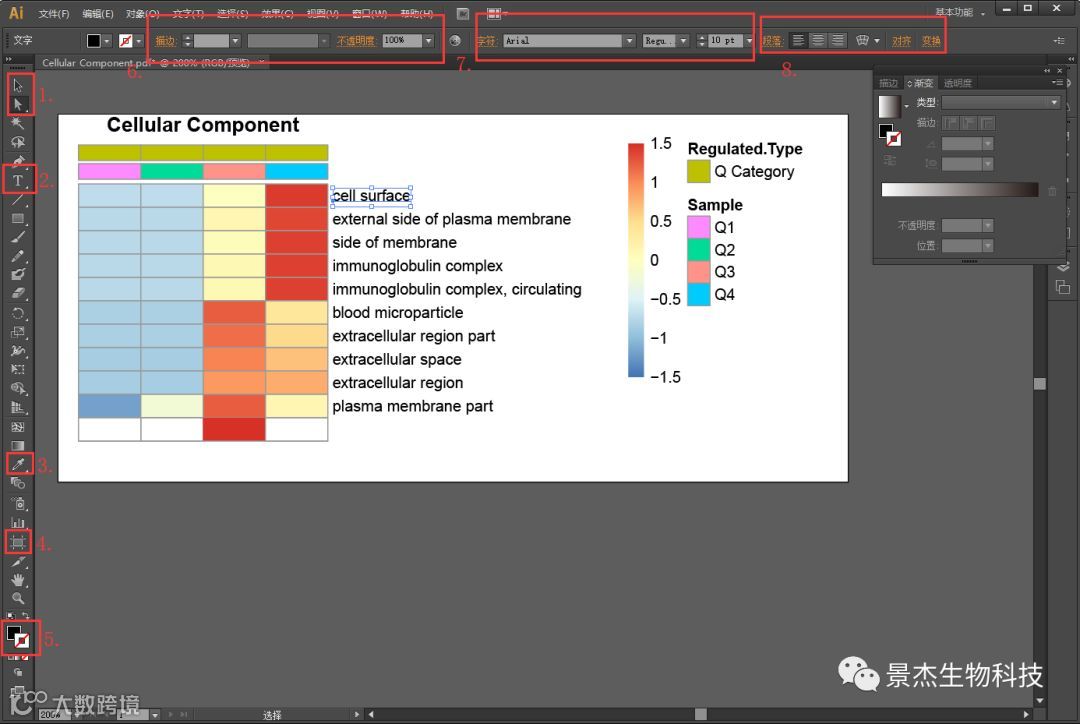Select the Warp/Width tool
The image size is (1080, 724).
(18, 351)
